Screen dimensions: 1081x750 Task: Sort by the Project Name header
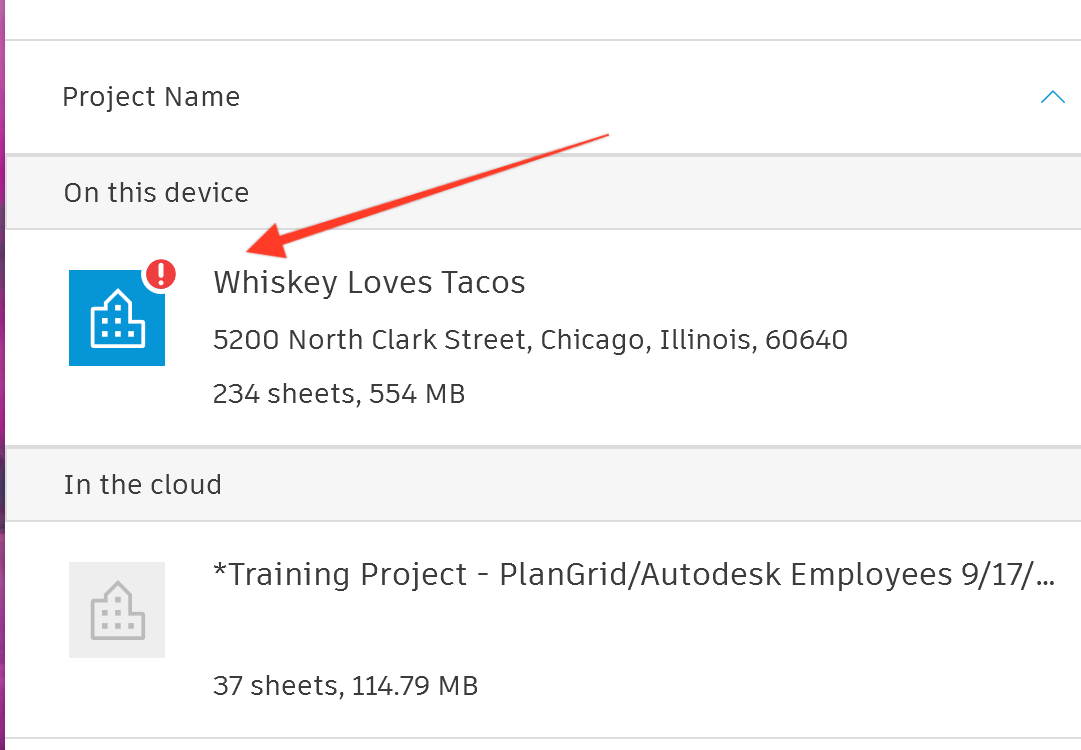click(151, 97)
